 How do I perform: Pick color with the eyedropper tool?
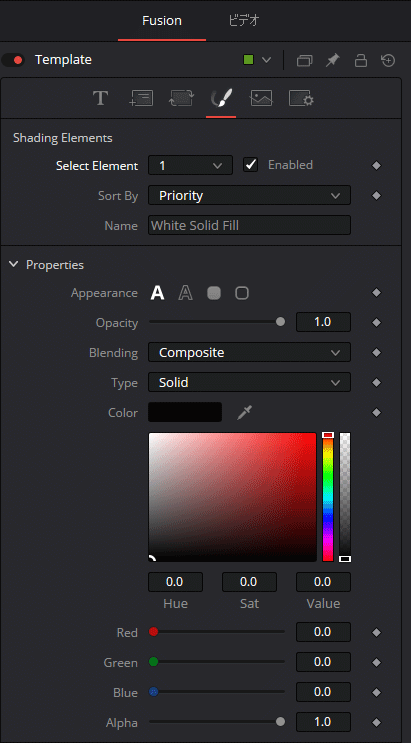[244, 413]
